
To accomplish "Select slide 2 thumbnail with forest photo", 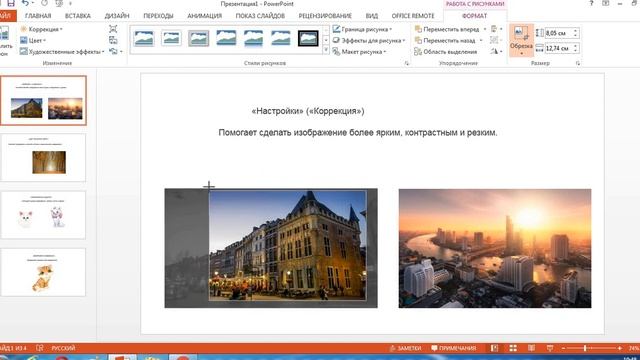I will 44,158.
